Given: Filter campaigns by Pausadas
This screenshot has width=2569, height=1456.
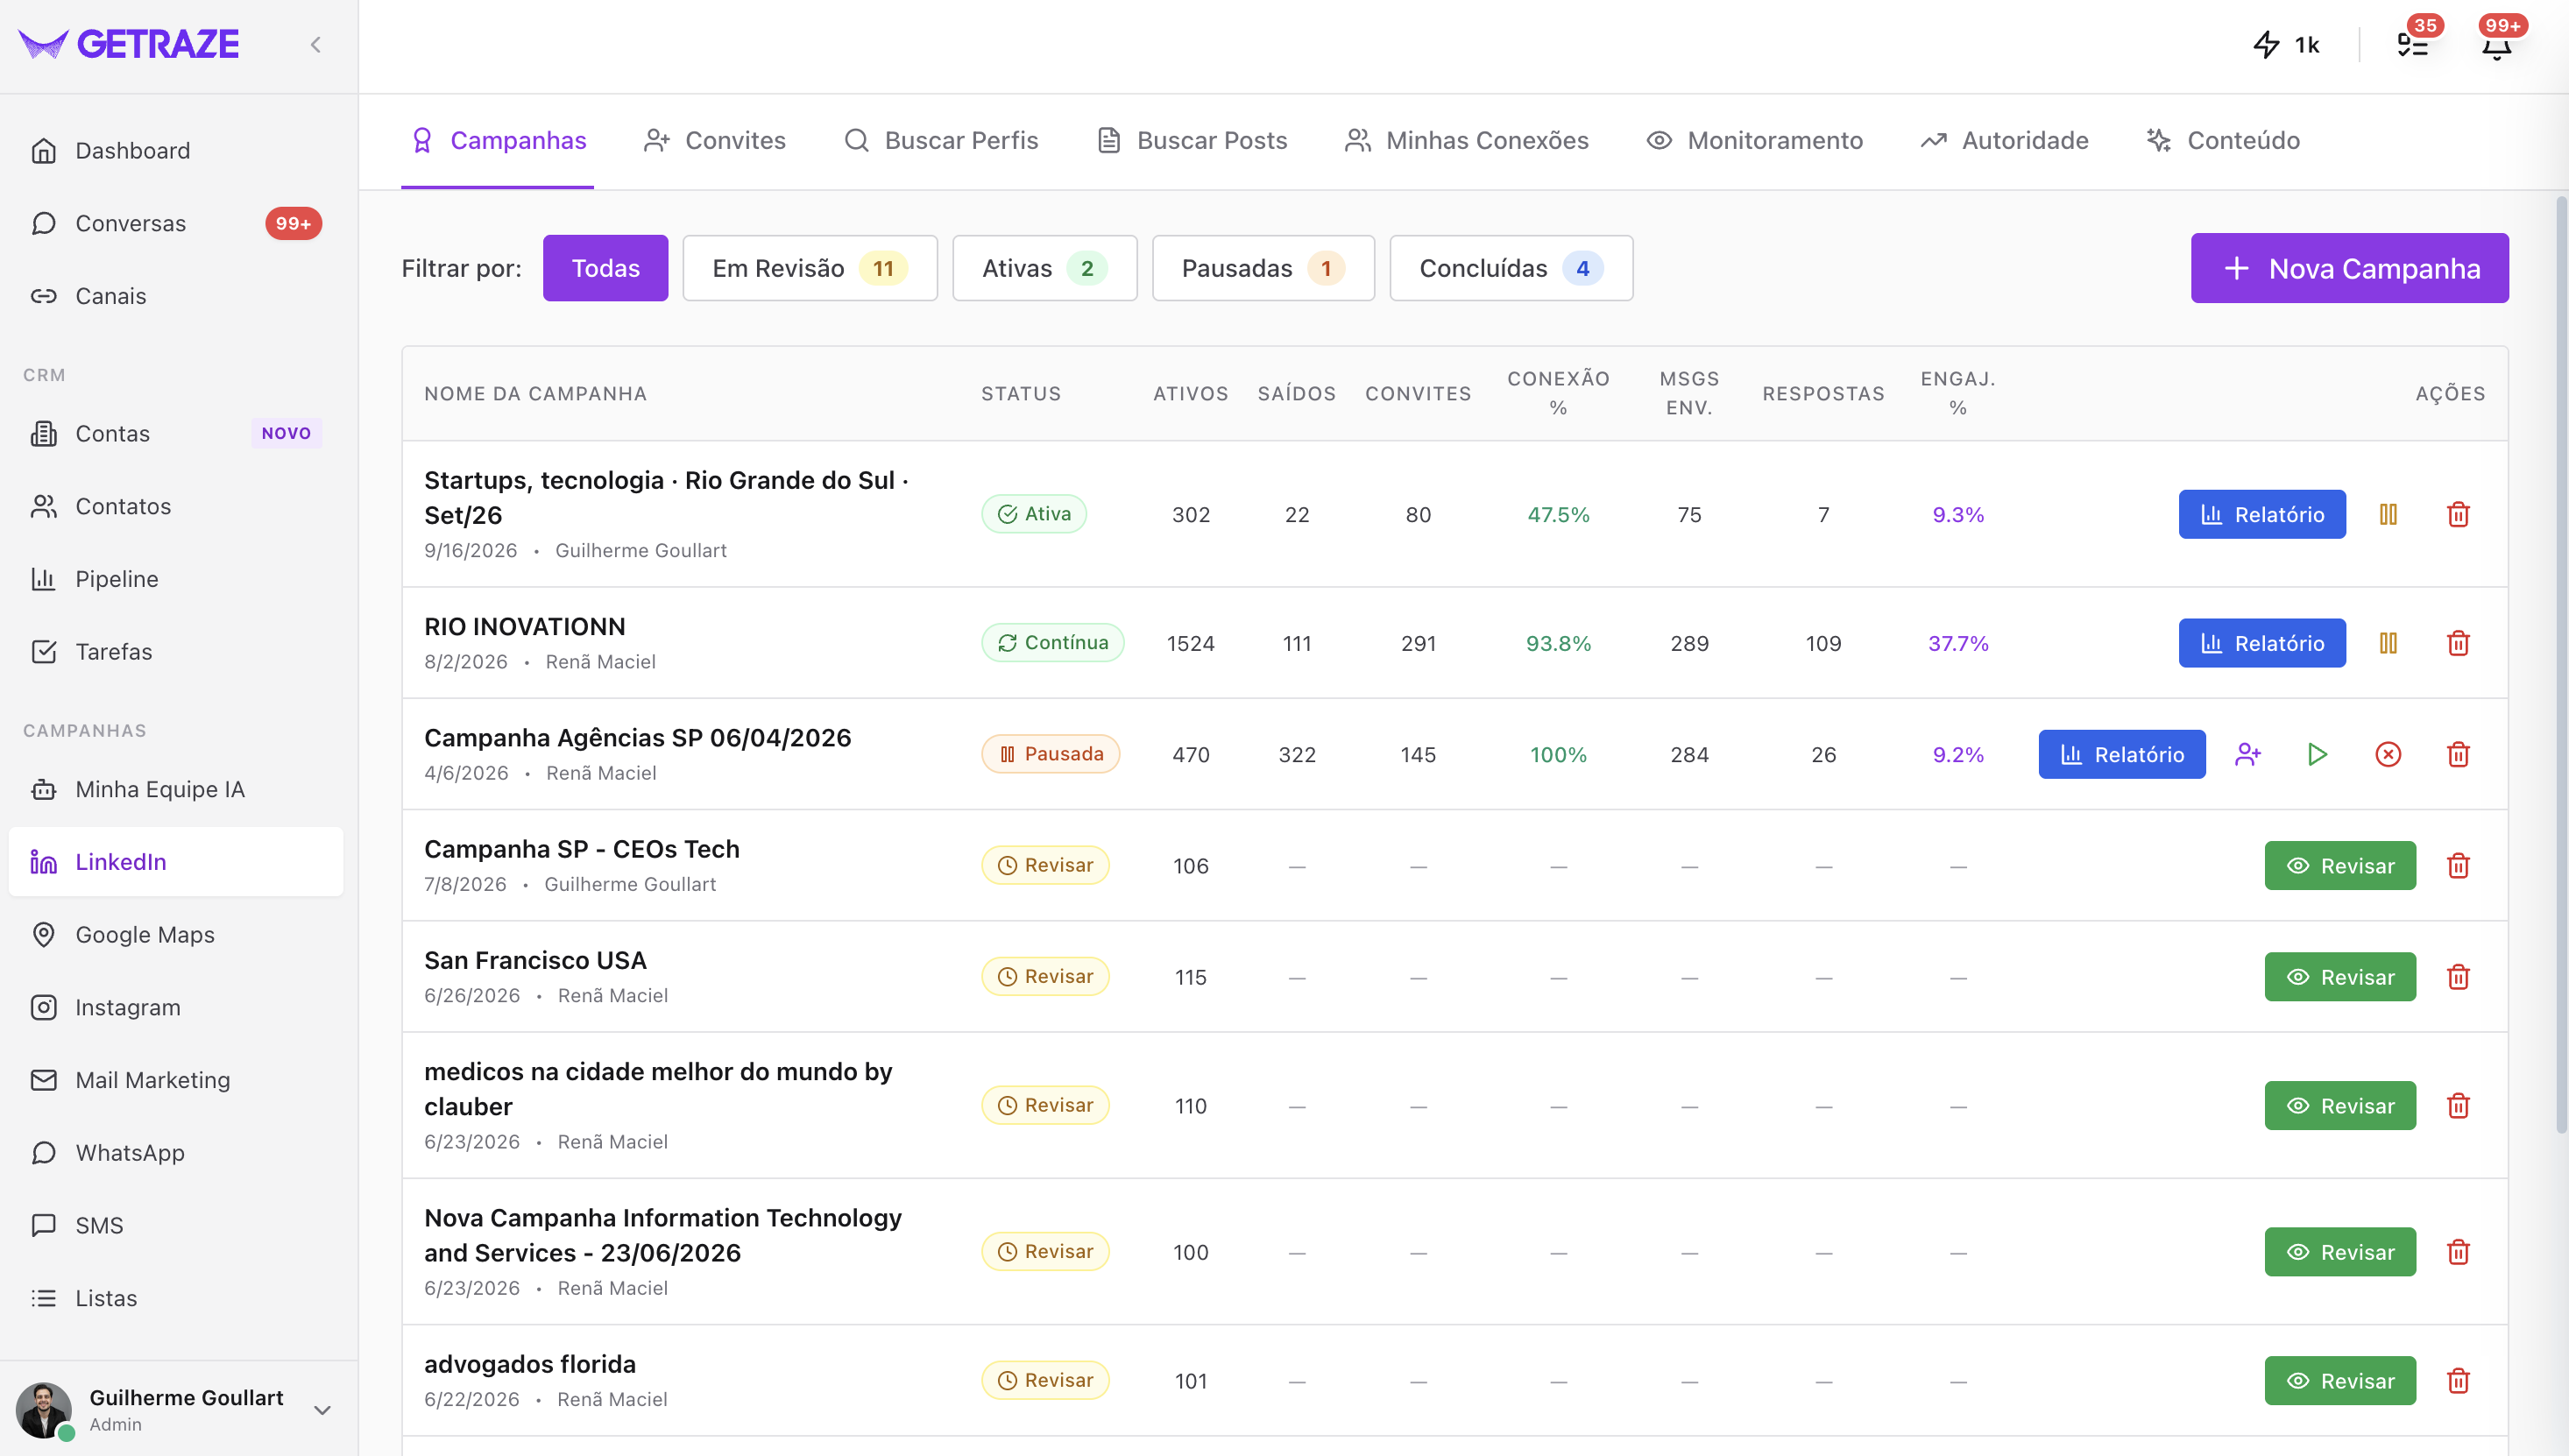Looking at the screenshot, I should (x=1263, y=268).
